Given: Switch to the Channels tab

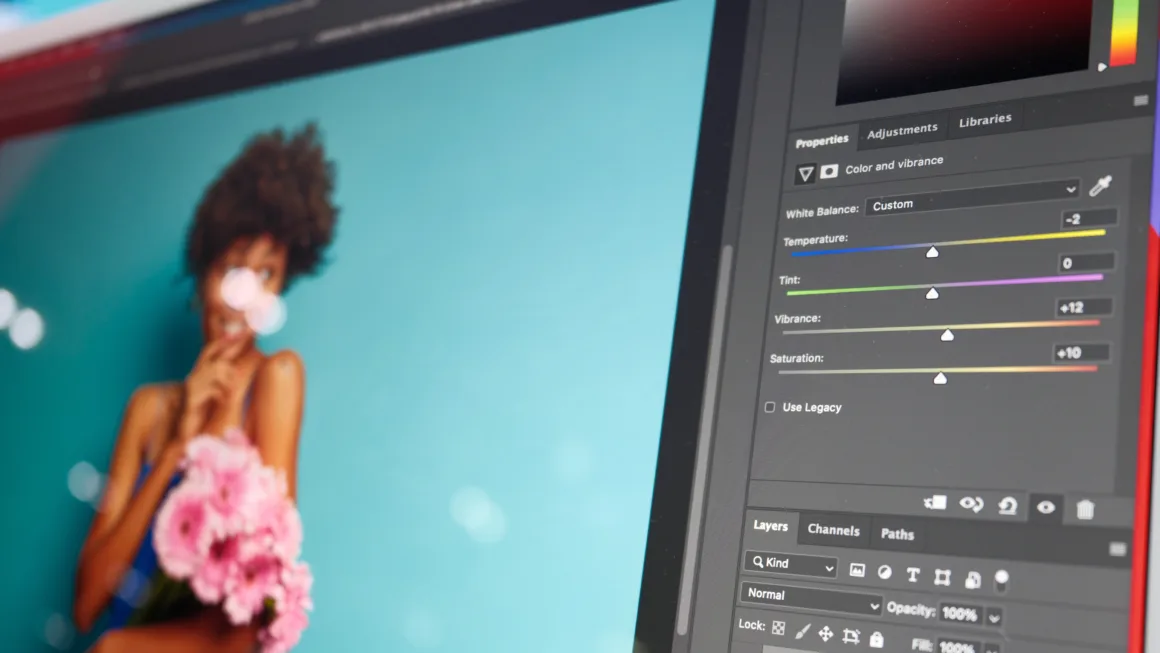Looking at the screenshot, I should pos(834,531).
